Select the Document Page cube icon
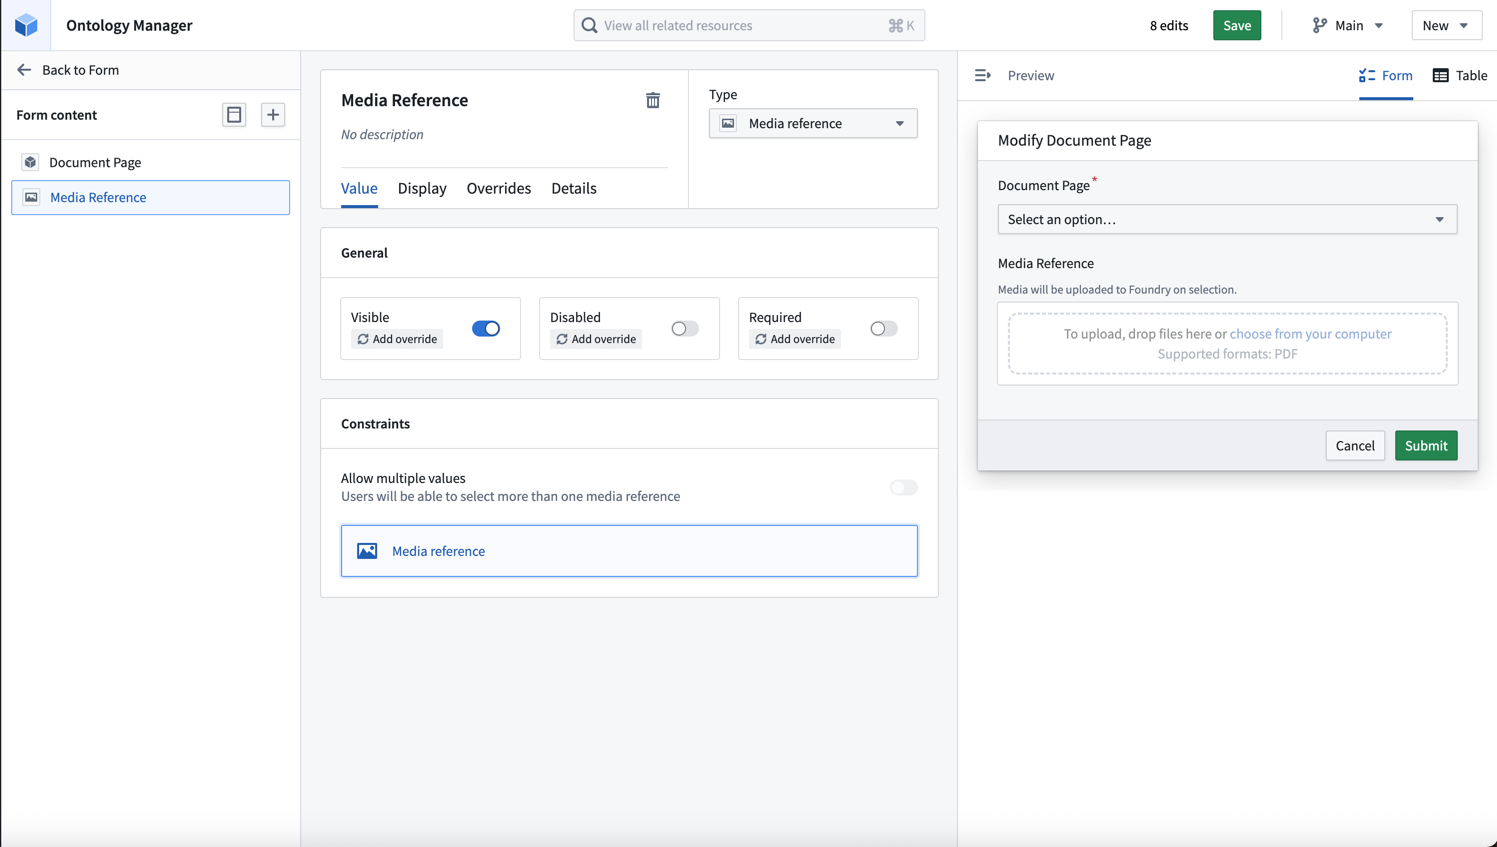The height and width of the screenshot is (847, 1497). pyautogui.click(x=30, y=161)
